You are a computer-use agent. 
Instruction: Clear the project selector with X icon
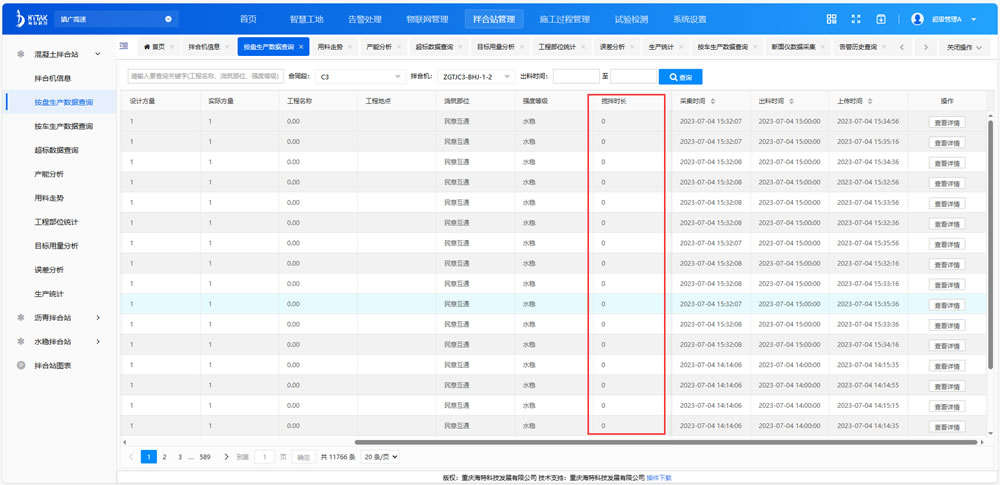(x=168, y=19)
